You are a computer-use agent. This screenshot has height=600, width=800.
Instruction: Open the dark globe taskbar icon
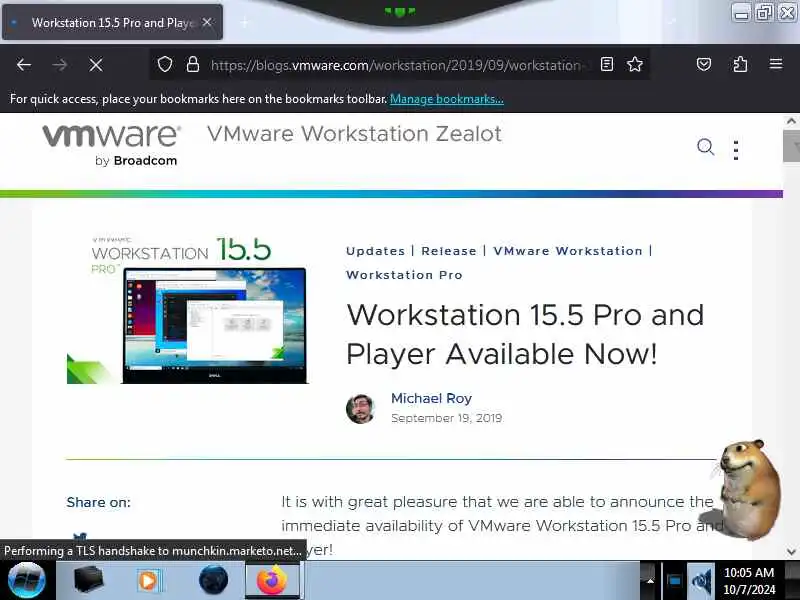point(213,580)
